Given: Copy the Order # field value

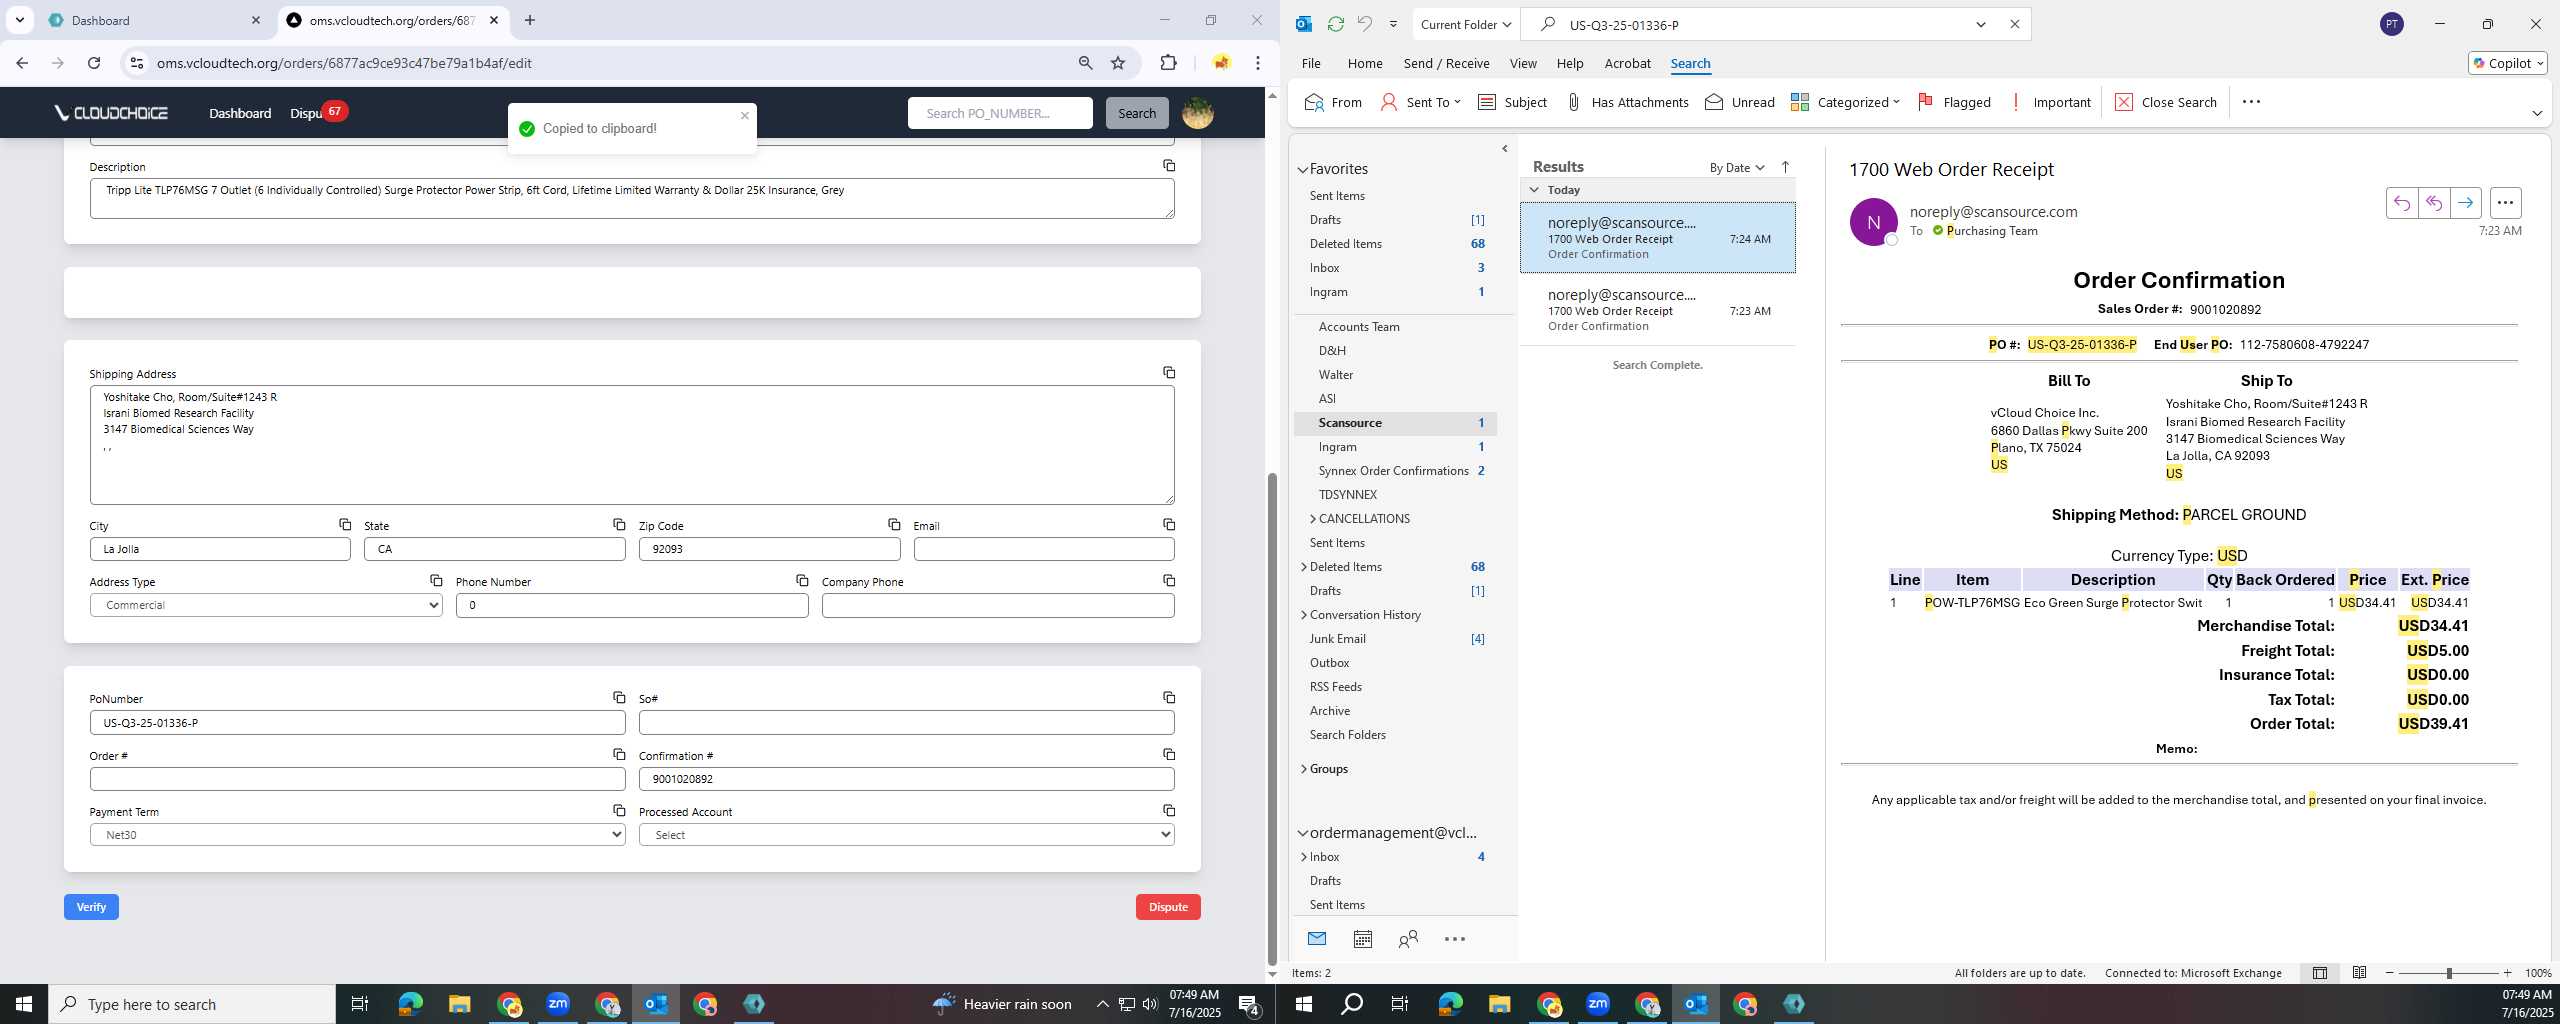Looking at the screenshot, I should pos(619,755).
